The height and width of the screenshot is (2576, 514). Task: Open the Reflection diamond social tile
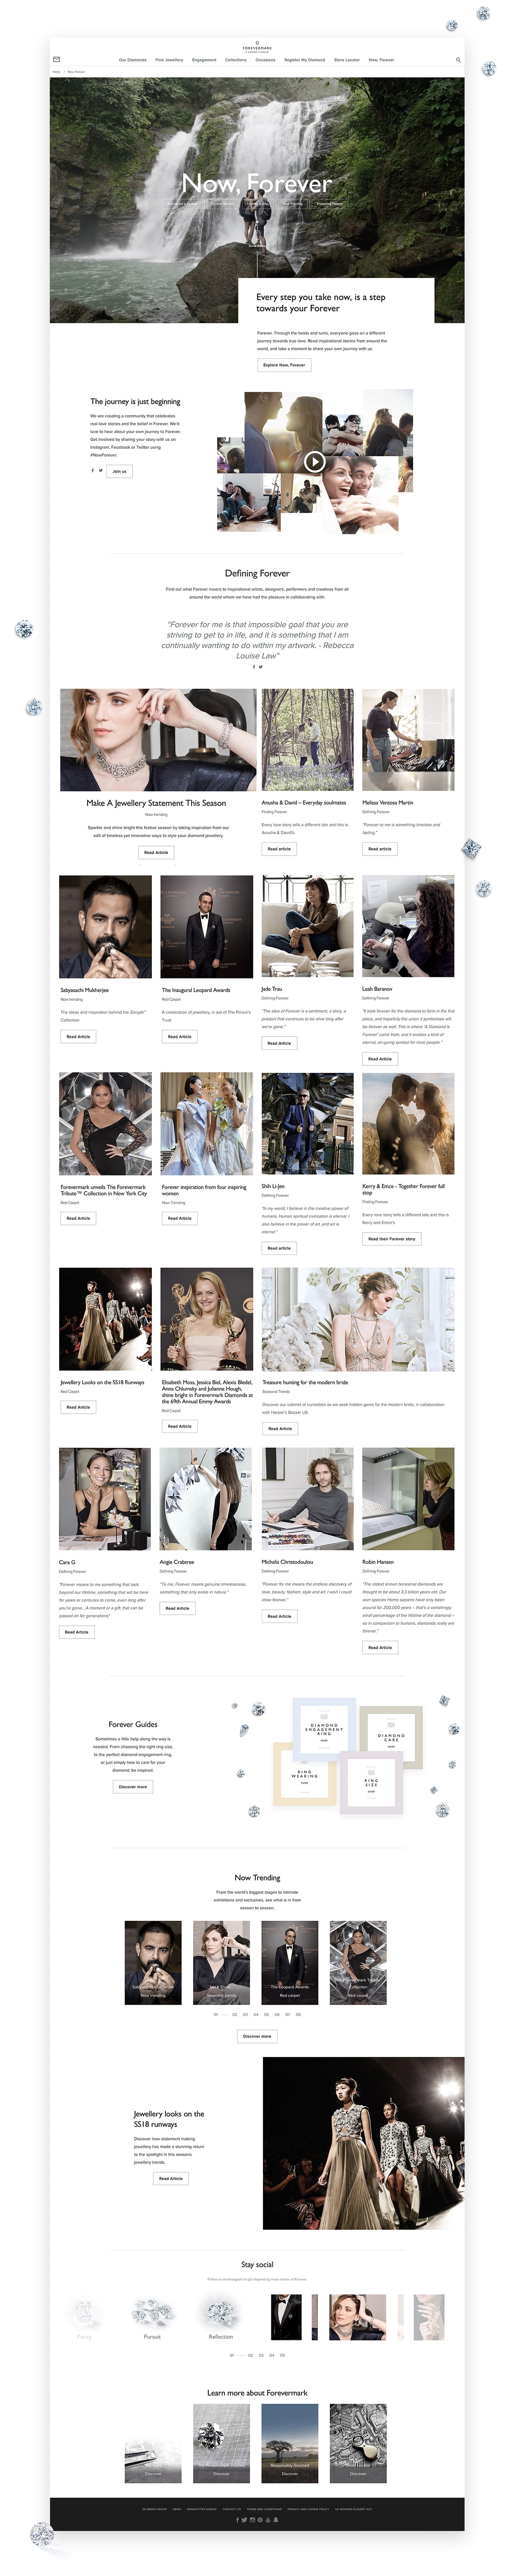[x=220, y=2318]
